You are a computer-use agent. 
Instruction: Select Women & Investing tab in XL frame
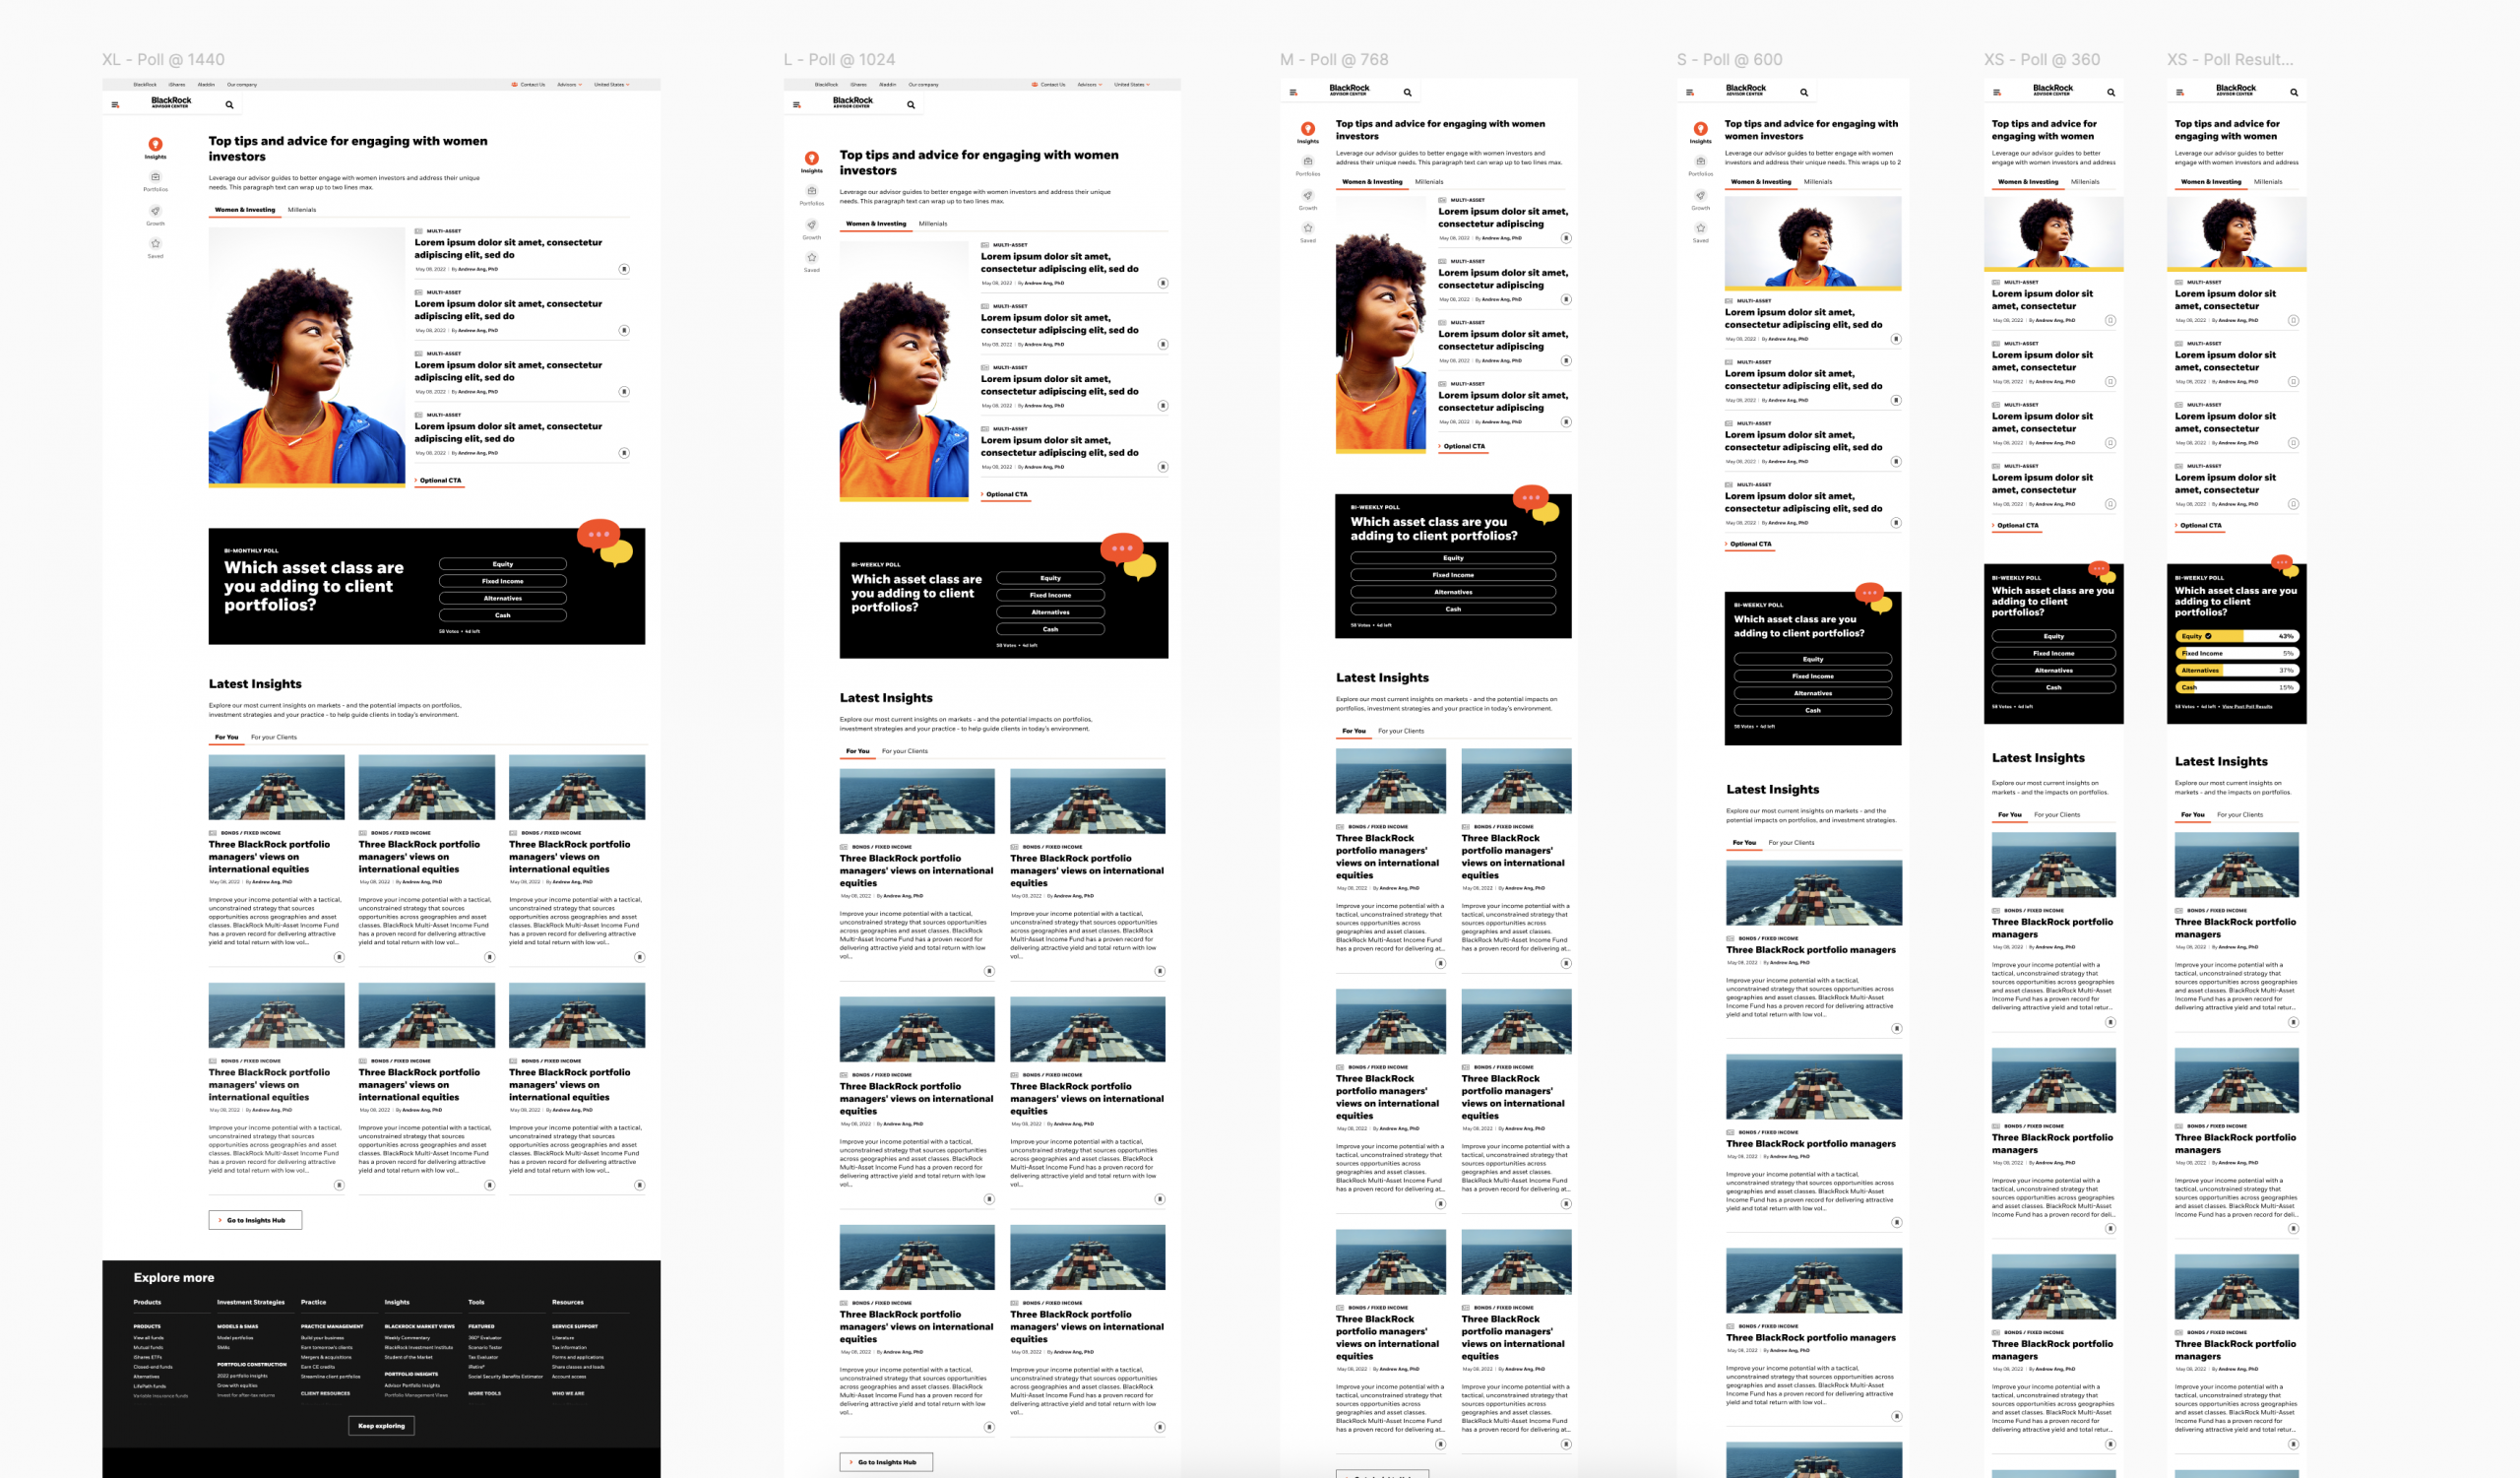(245, 210)
